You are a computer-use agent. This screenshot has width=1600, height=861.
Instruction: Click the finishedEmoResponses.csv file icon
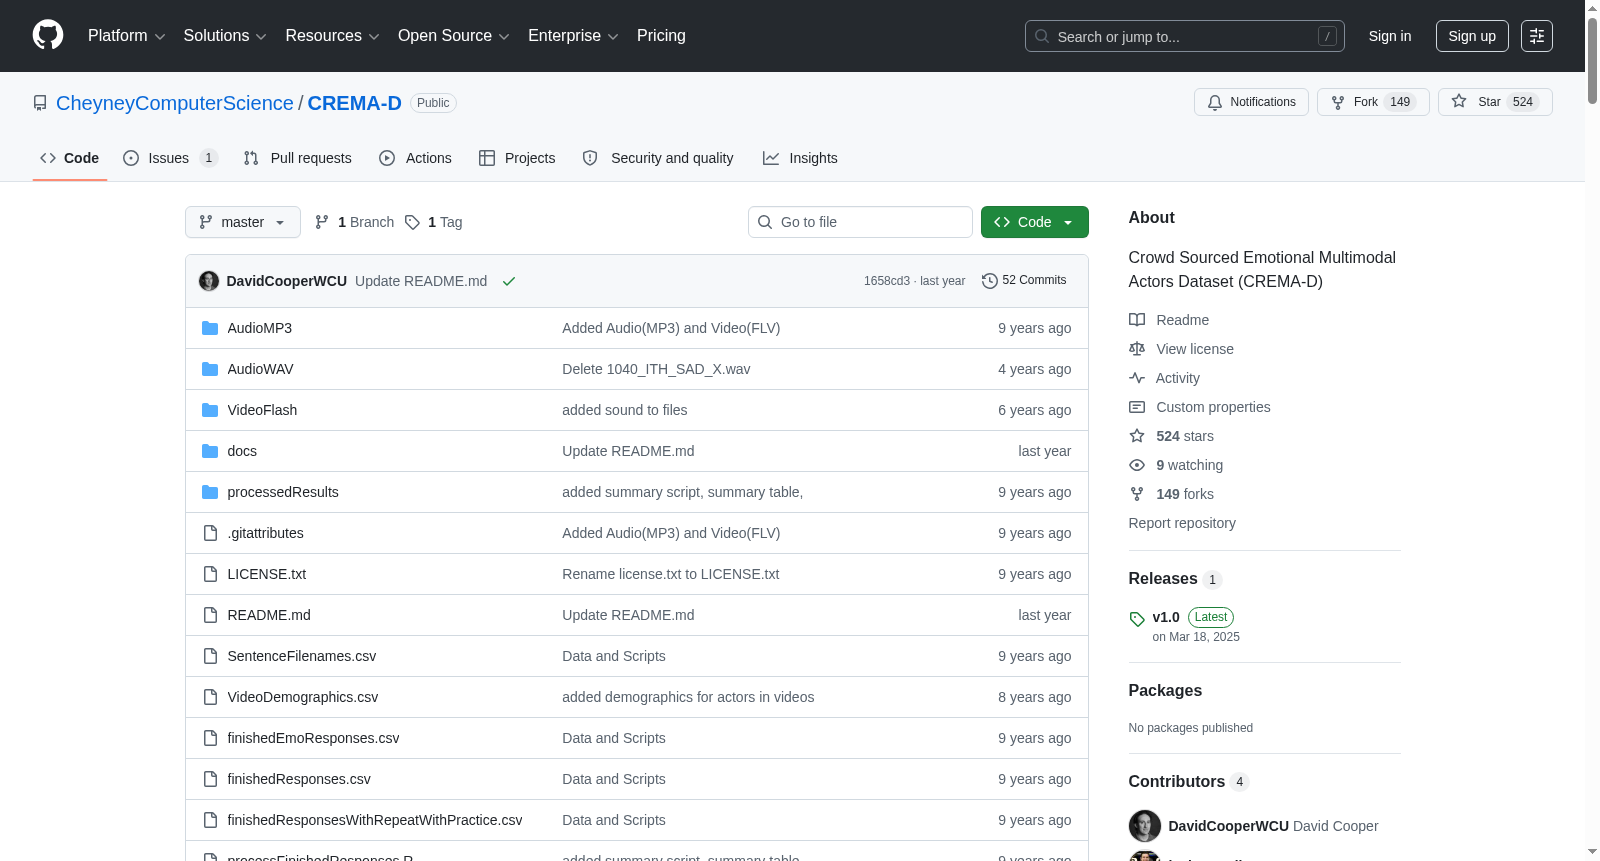(210, 738)
